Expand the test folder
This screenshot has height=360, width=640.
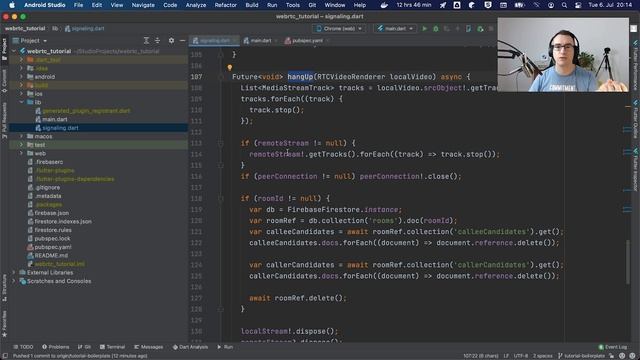coord(22,145)
